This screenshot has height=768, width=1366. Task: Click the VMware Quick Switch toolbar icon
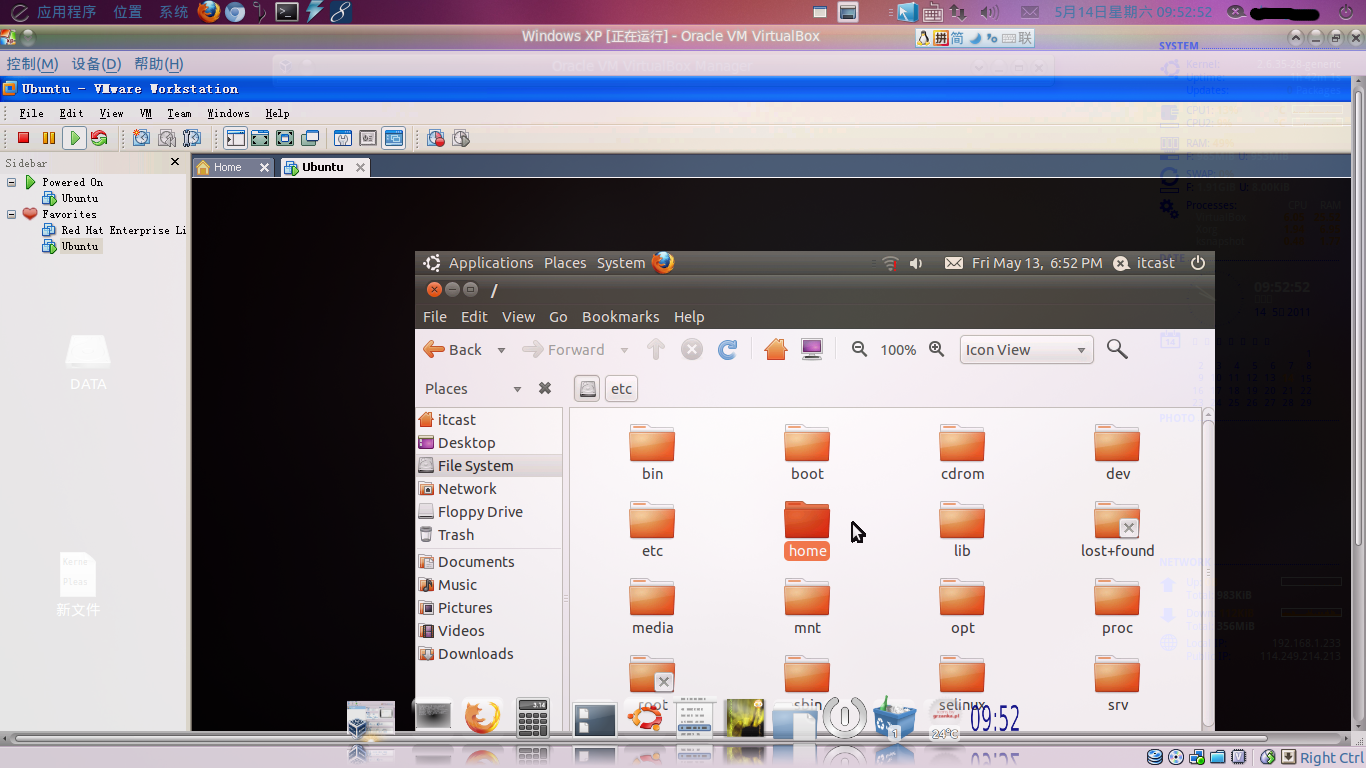pos(260,138)
